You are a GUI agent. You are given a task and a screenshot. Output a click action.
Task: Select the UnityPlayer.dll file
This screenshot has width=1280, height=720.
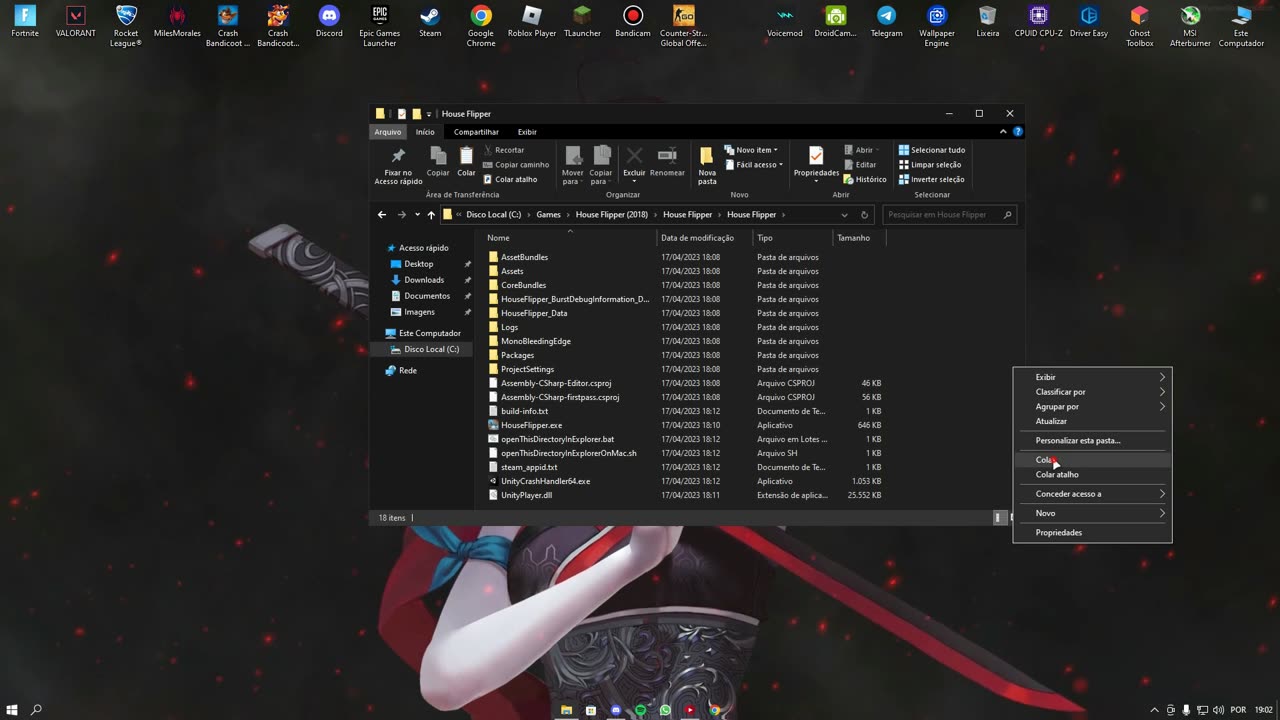click(x=526, y=495)
